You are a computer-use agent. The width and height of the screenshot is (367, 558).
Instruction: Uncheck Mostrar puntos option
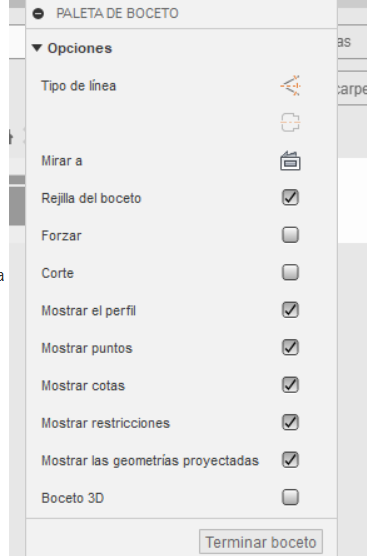point(290,347)
